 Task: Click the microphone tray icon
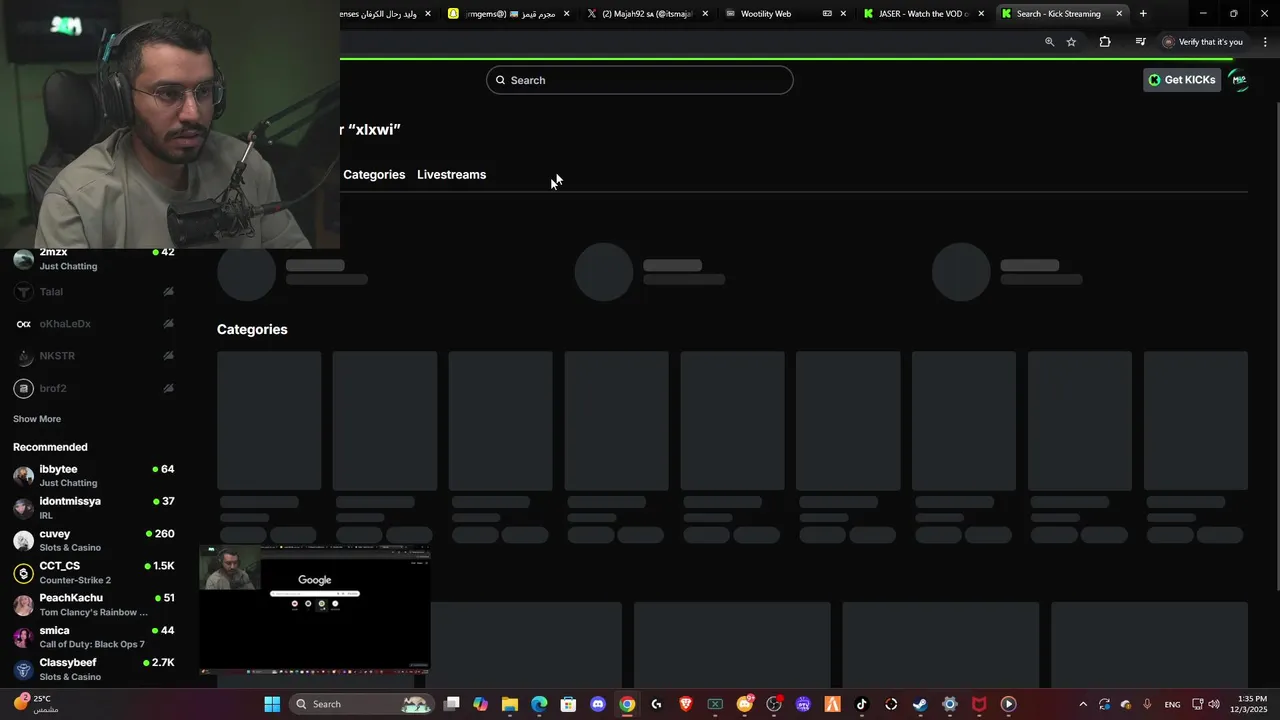[x=1147, y=704]
